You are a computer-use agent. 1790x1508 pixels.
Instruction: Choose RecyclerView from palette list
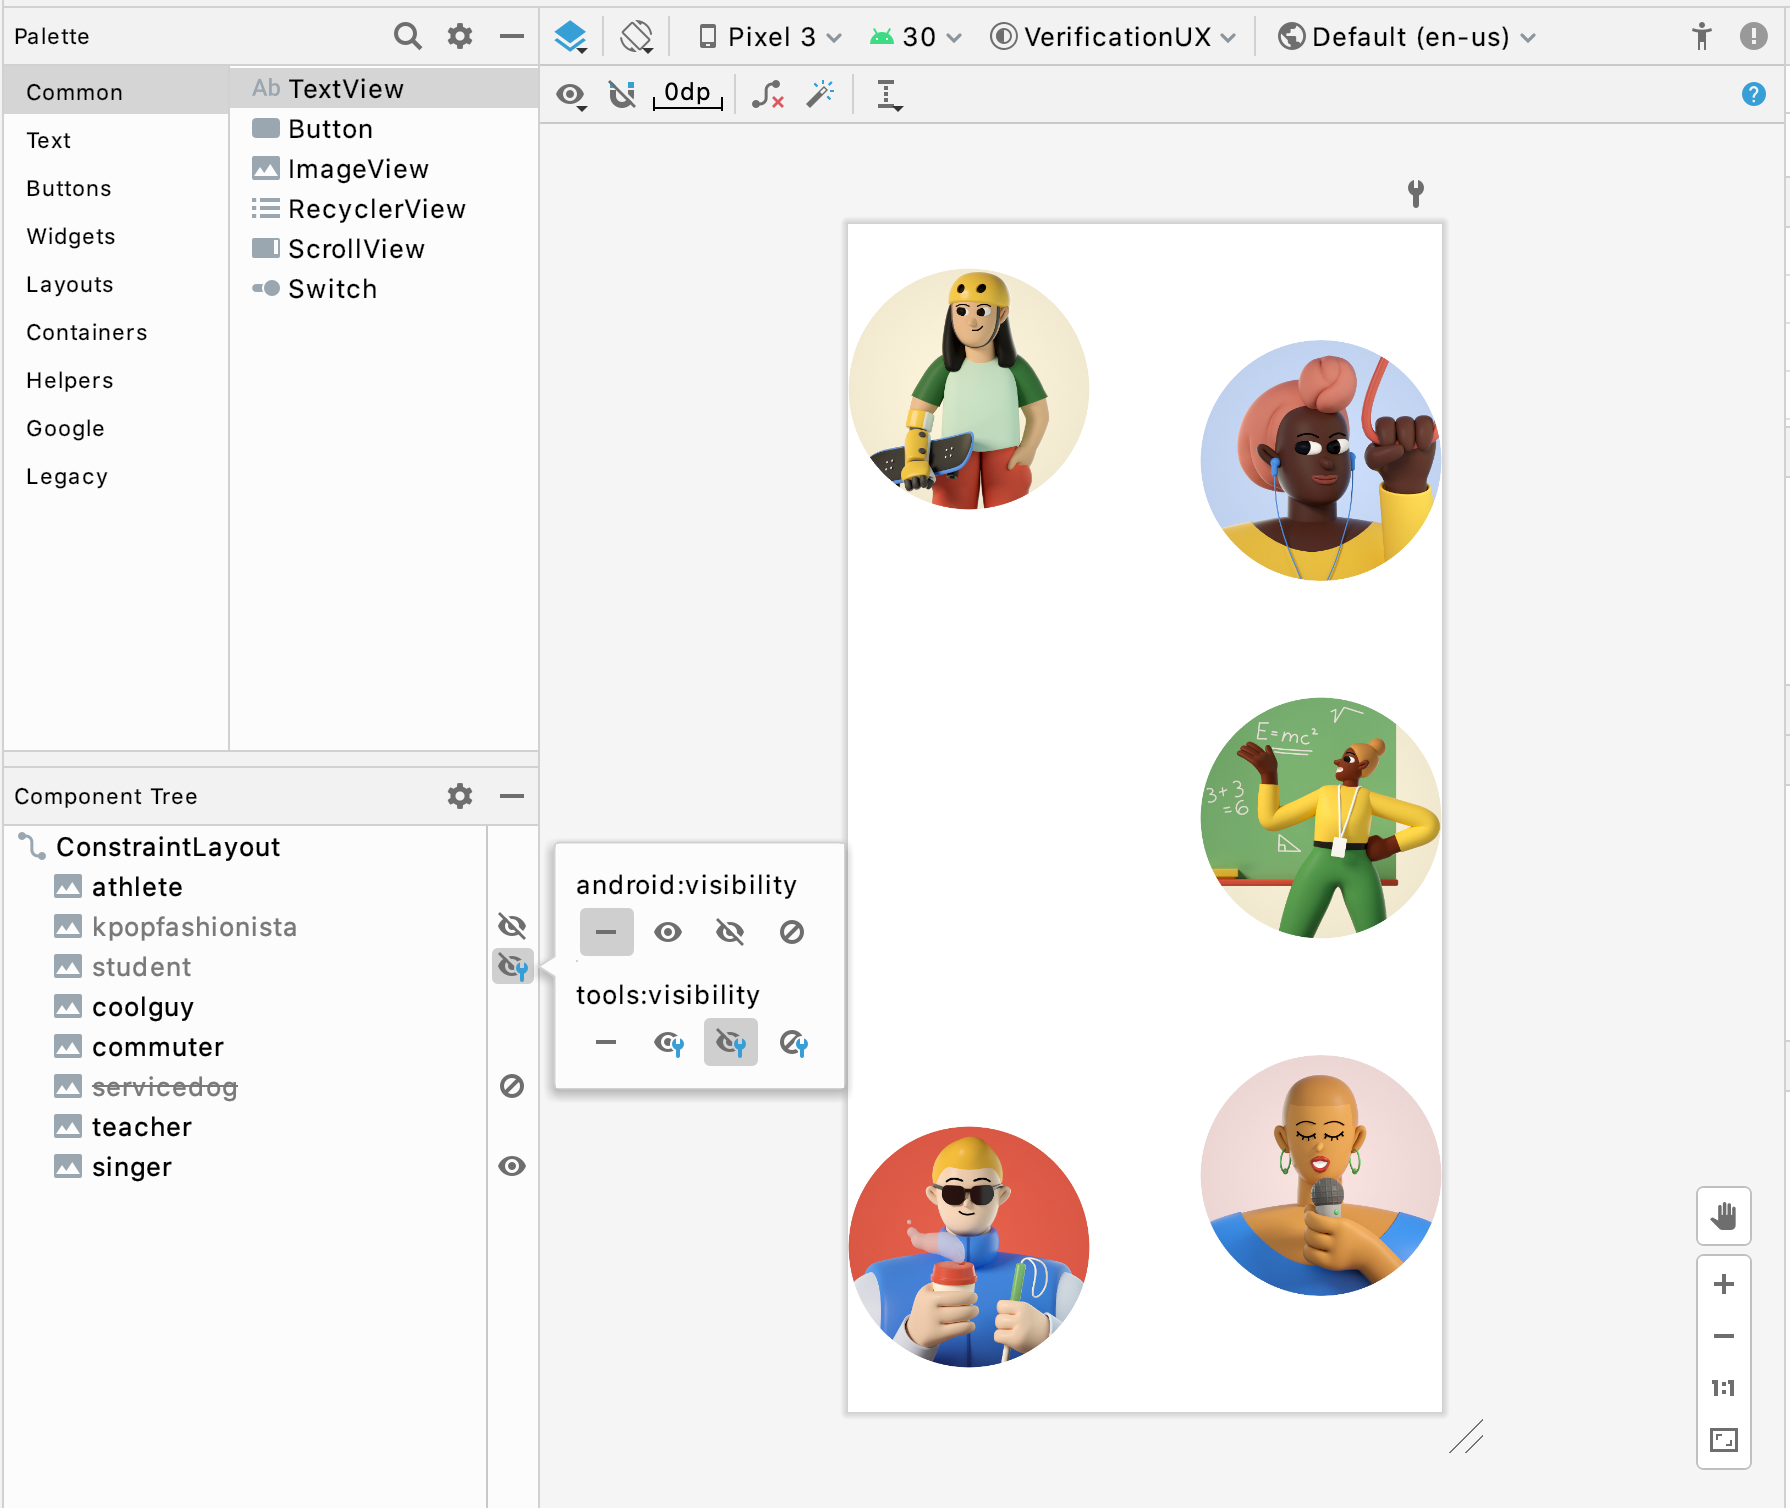point(384,209)
